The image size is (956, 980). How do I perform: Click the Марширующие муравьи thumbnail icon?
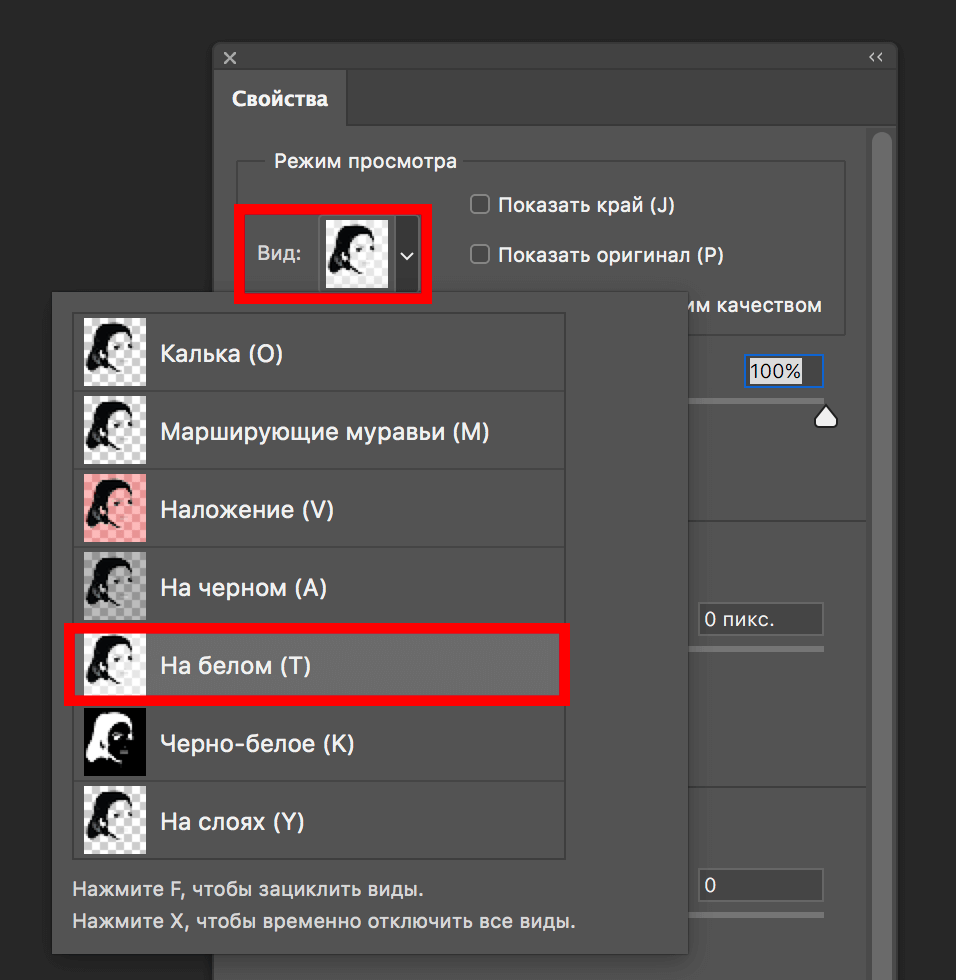115,431
